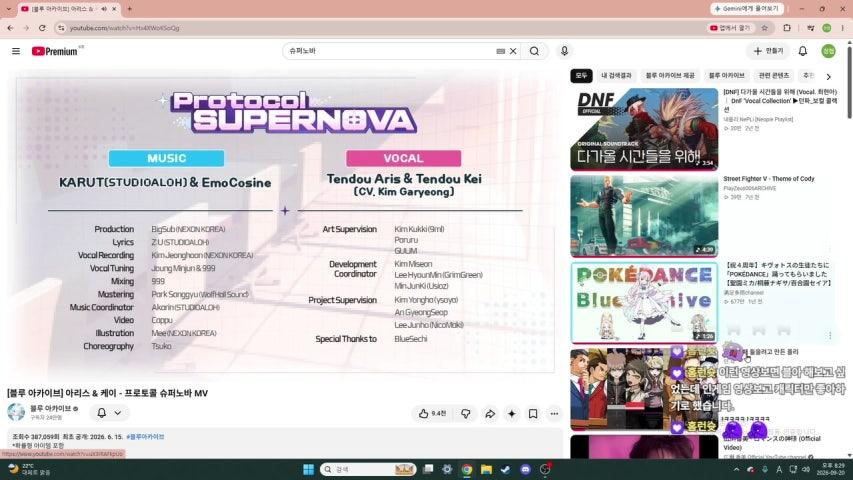Screen dimensions: 853x480
Task: Open browser extensions puzzle icon
Action: 787,28
